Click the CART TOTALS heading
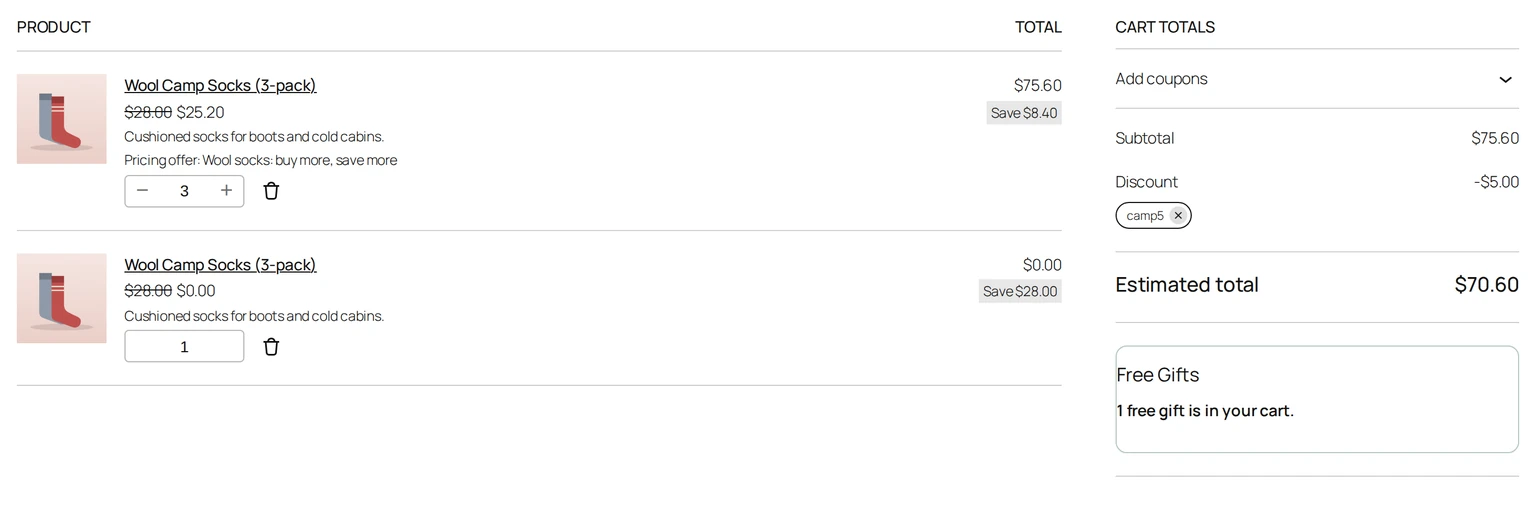The width and height of the screenshot is (1536, 516). (x=1165, y=27)
